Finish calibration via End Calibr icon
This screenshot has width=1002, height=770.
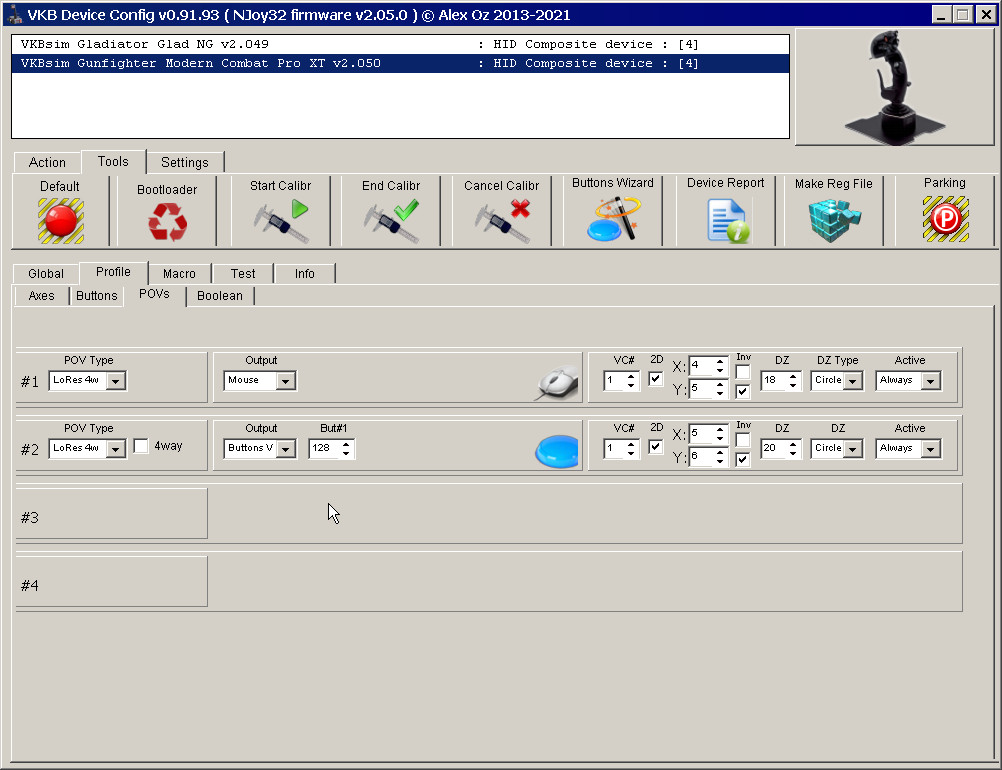[x=391, y=220]
